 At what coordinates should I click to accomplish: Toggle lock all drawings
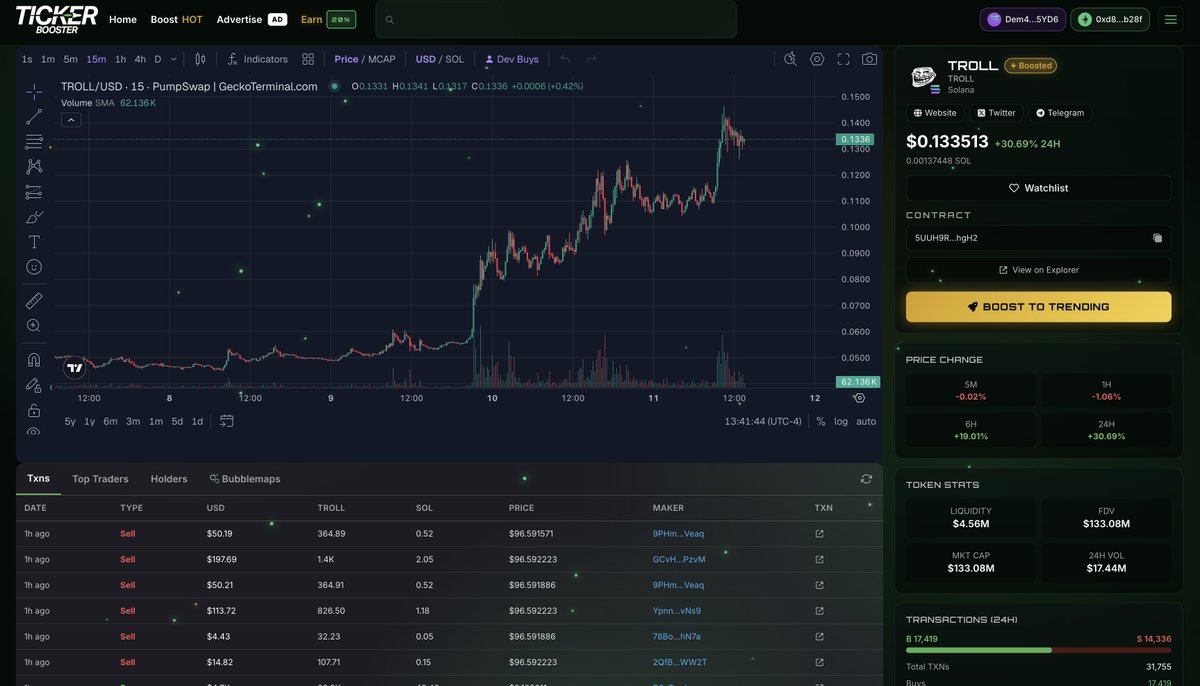coord(34,410)
